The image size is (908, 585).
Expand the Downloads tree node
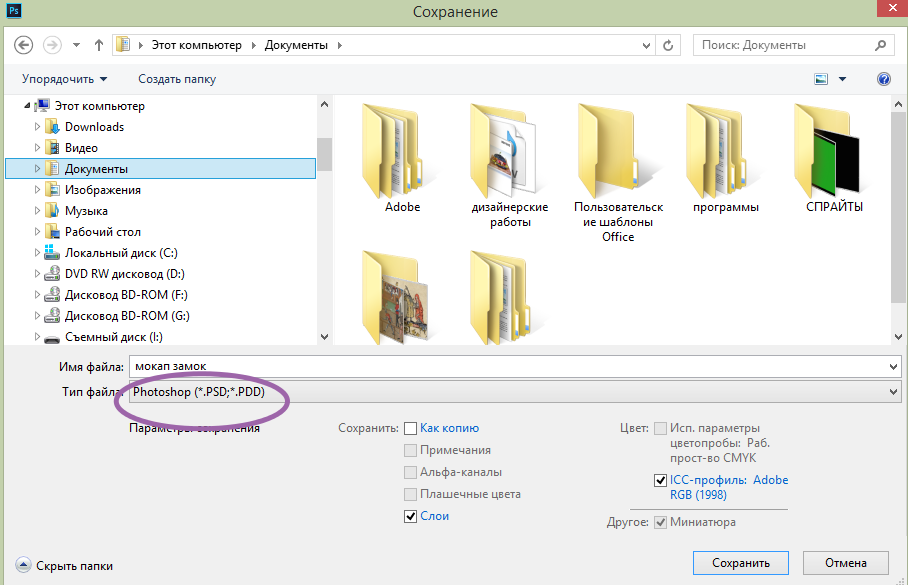coord(38,127)
